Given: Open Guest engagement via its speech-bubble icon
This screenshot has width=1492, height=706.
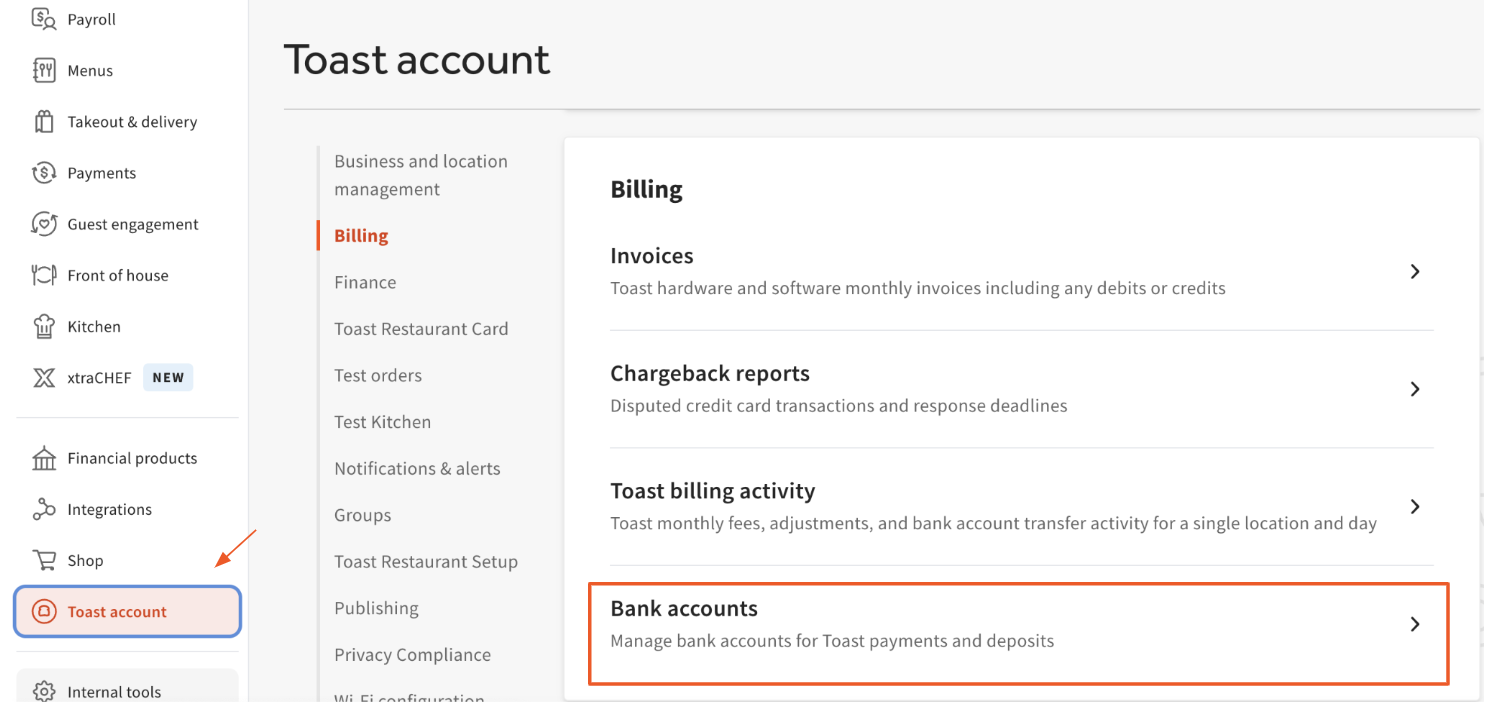Looking at the screenshot, I should click(42, 223).
